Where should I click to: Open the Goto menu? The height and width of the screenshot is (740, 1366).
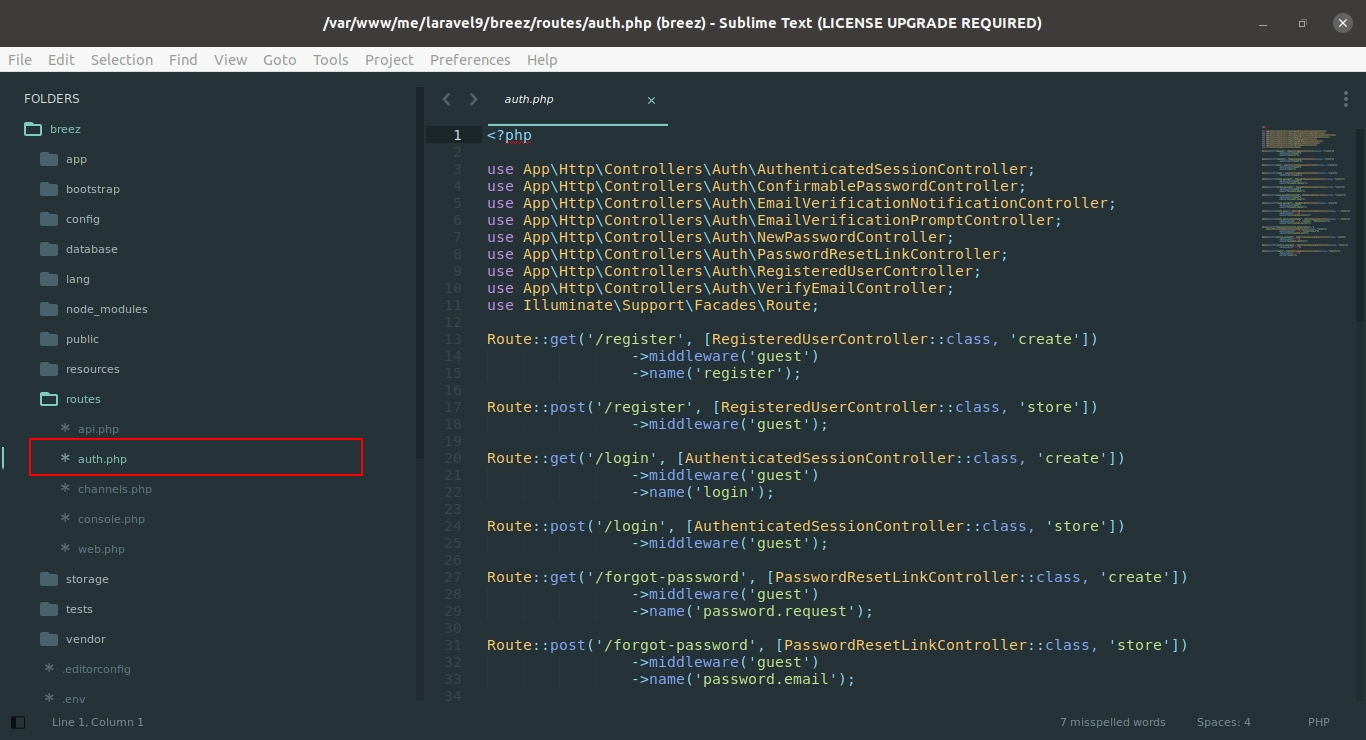tap(279, 60)
